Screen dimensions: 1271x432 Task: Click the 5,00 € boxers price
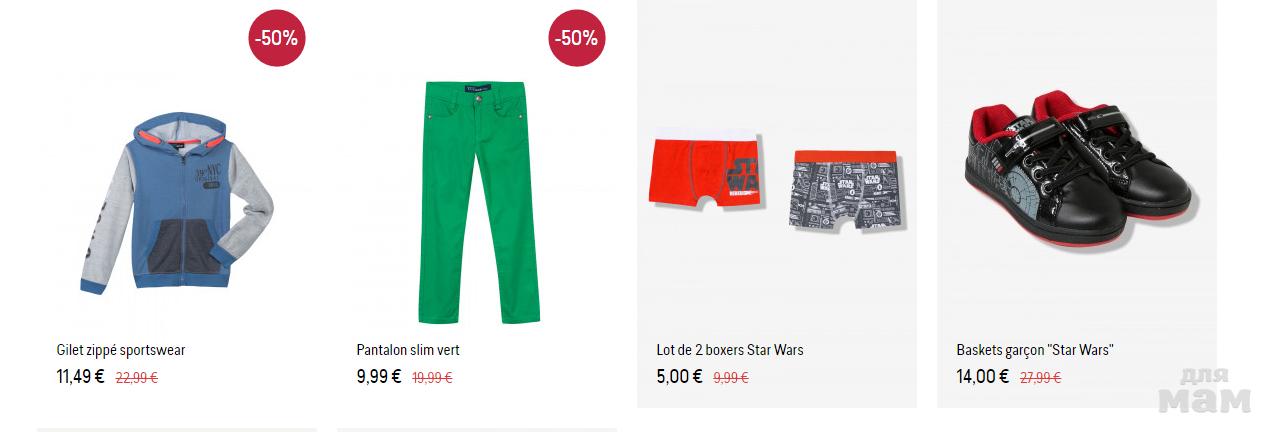679,377
